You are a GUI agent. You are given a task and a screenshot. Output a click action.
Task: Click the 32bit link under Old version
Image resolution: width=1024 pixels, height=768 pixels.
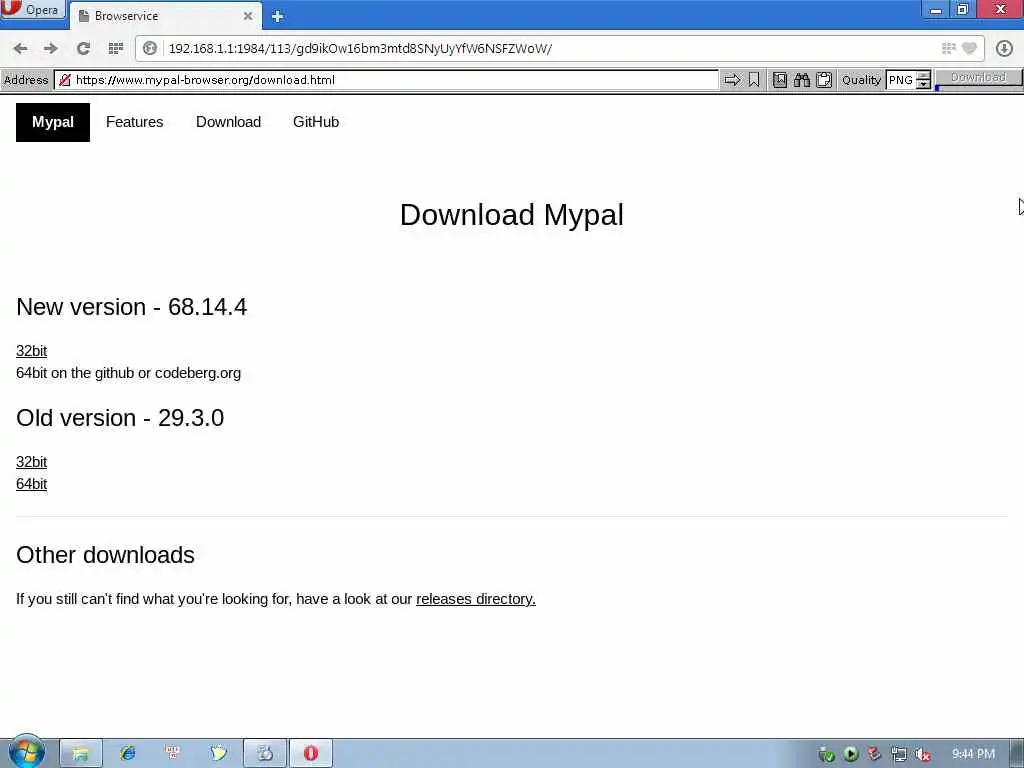[31, 462]
